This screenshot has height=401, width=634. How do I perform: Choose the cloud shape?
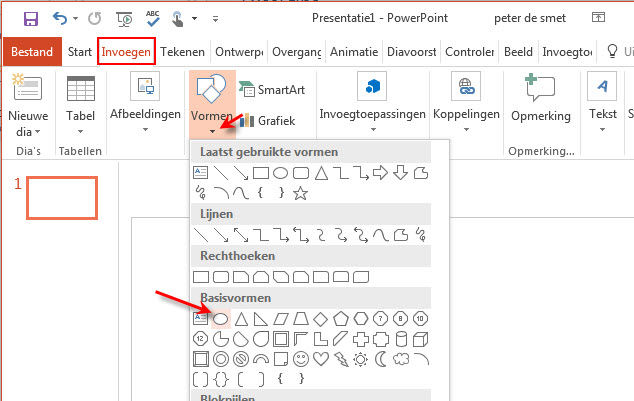coord(401,359)
